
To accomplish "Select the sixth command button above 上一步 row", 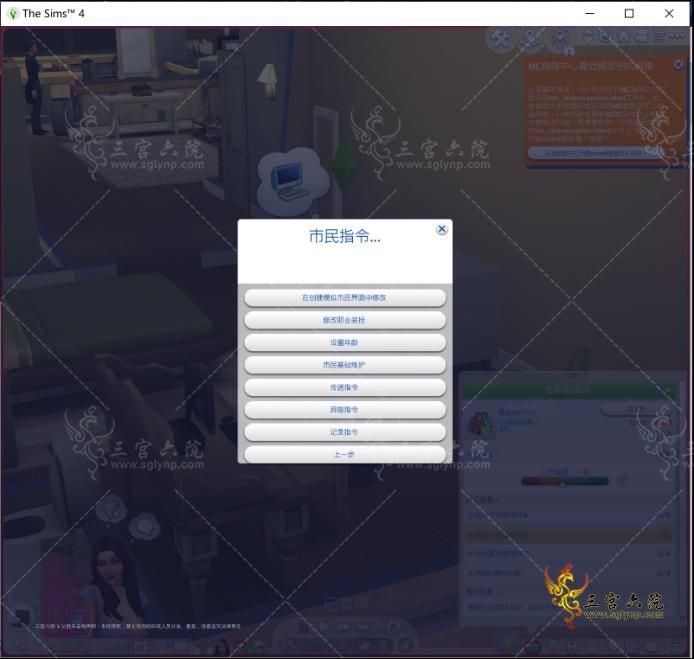I will 345,410.
